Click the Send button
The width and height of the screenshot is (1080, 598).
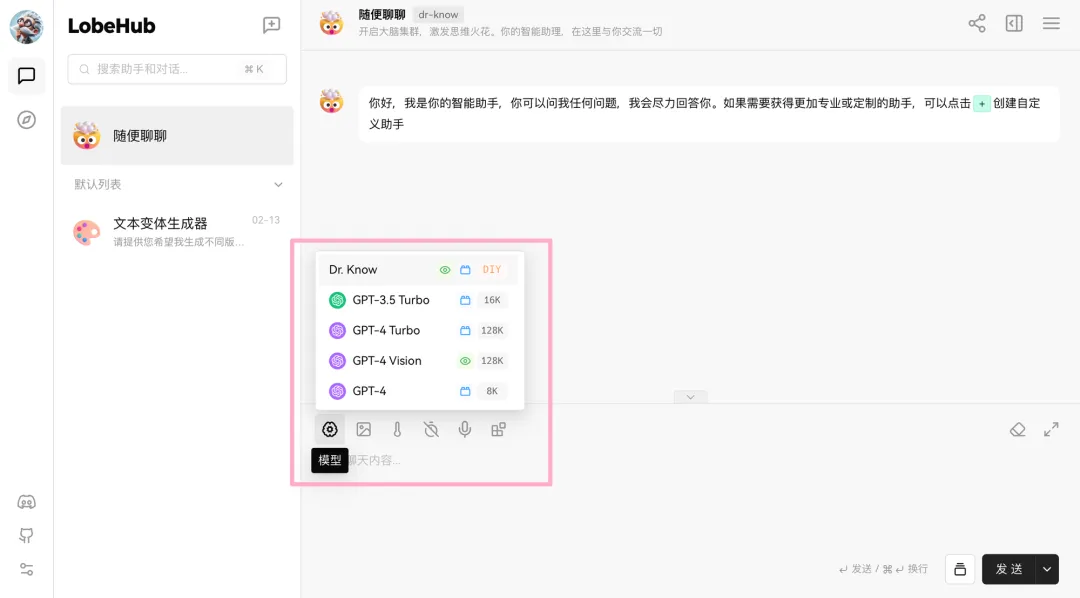point(1009,569)
